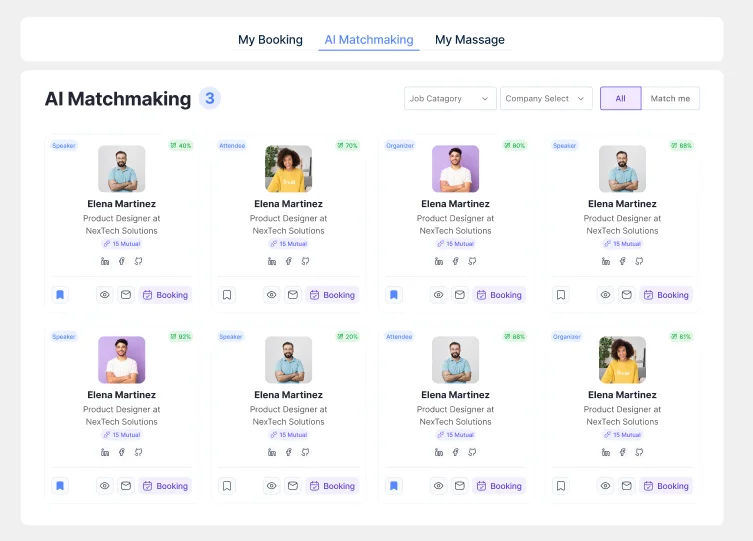Viewport: 753px width, 541px height.
Task: Click Booking on the 80% Organizer card
Action: (x=499, y=295)
